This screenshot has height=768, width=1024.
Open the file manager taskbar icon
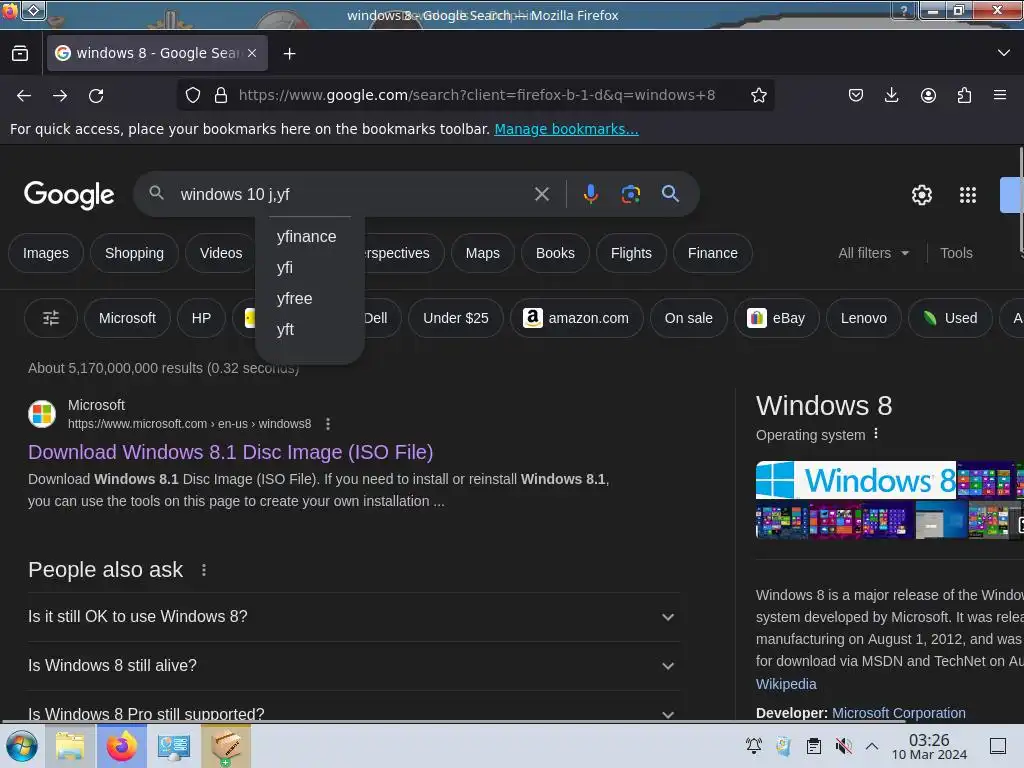(x=70, y=746)
